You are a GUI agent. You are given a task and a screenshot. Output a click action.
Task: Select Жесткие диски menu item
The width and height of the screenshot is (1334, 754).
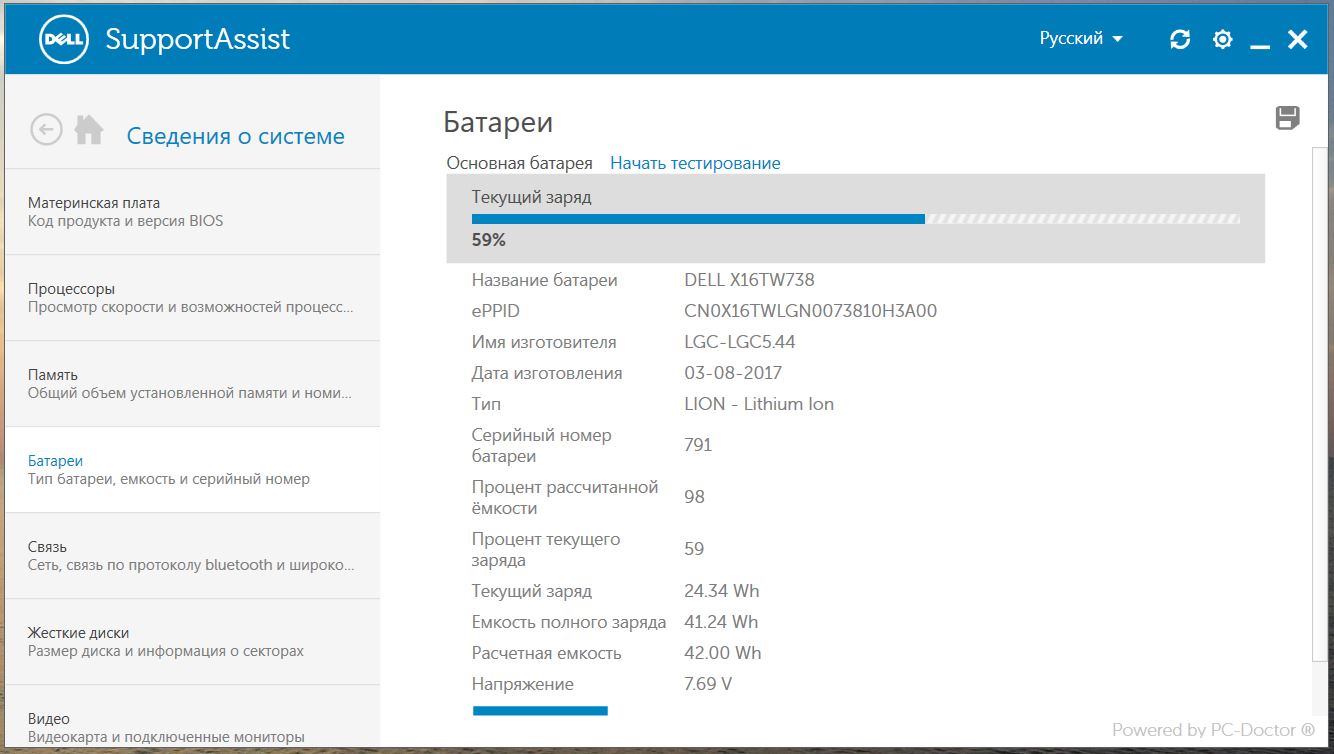coord(192,642)
